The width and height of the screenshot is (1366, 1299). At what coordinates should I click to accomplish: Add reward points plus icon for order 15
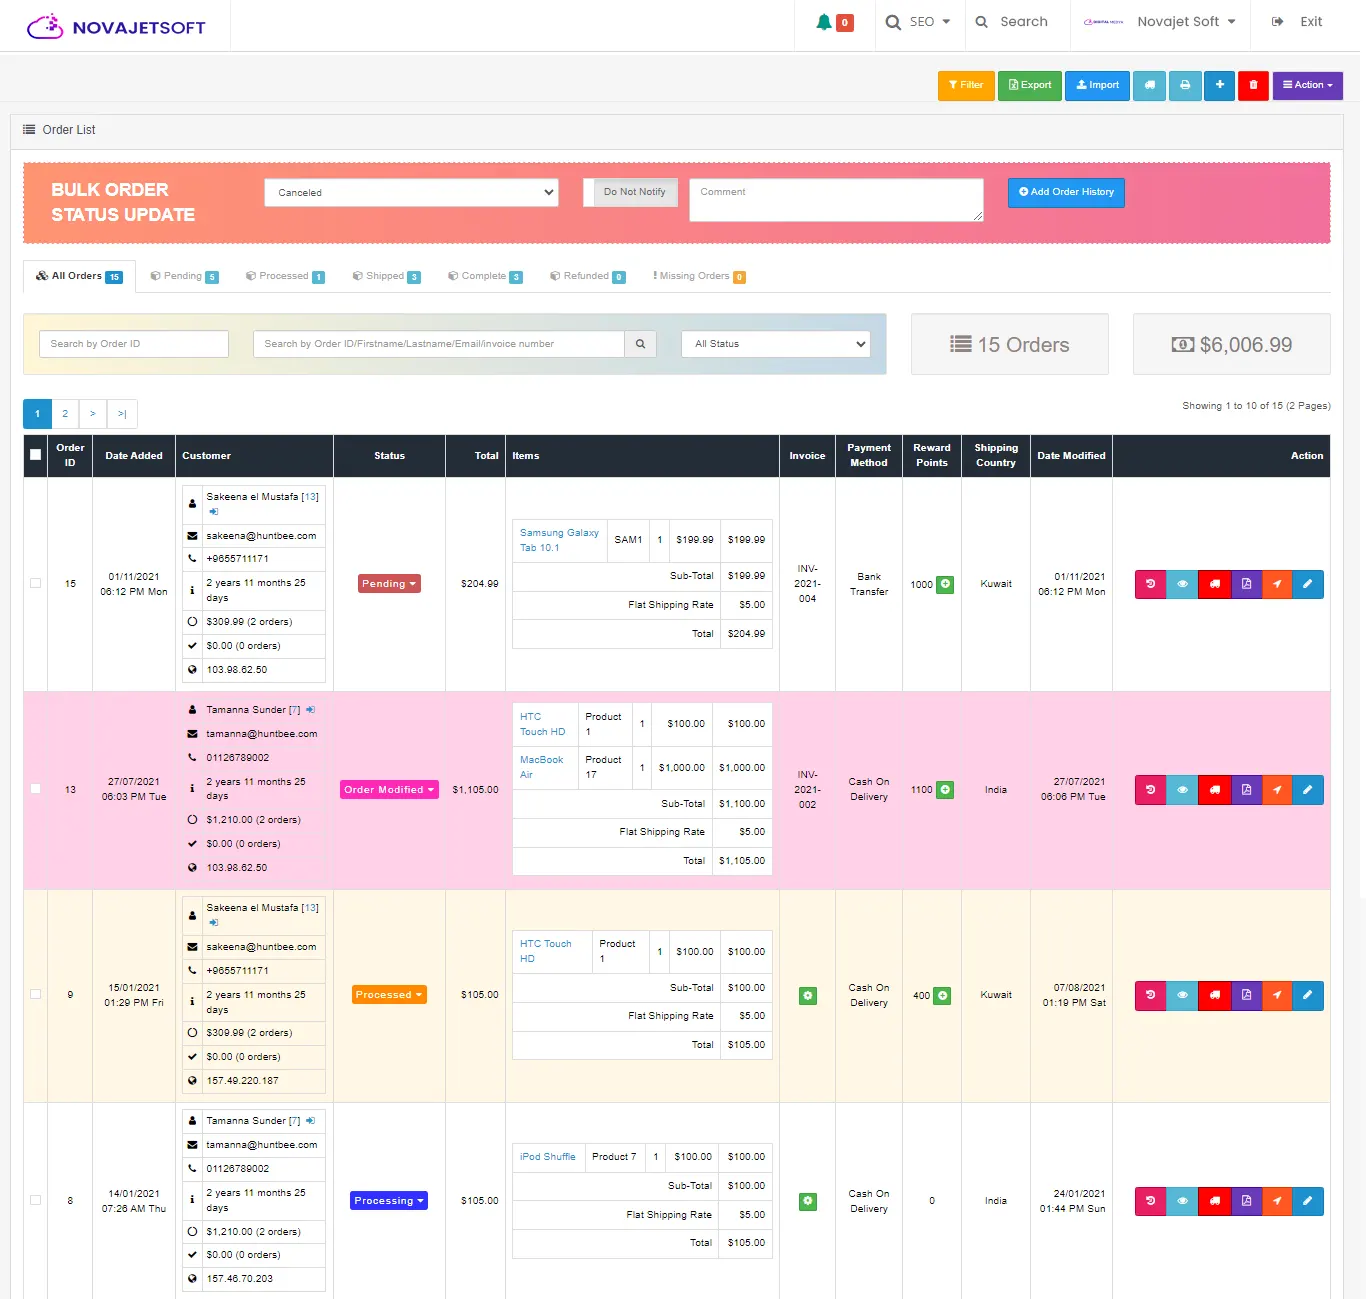coord(945,584)
